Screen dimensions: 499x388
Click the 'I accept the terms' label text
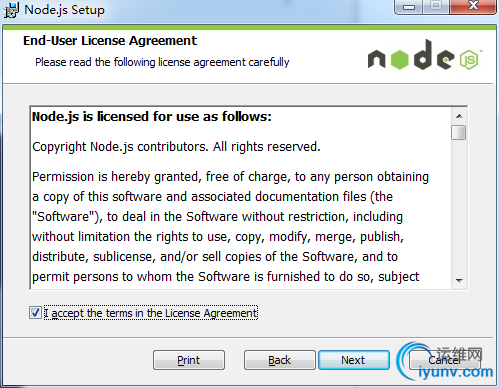[151, 313]
